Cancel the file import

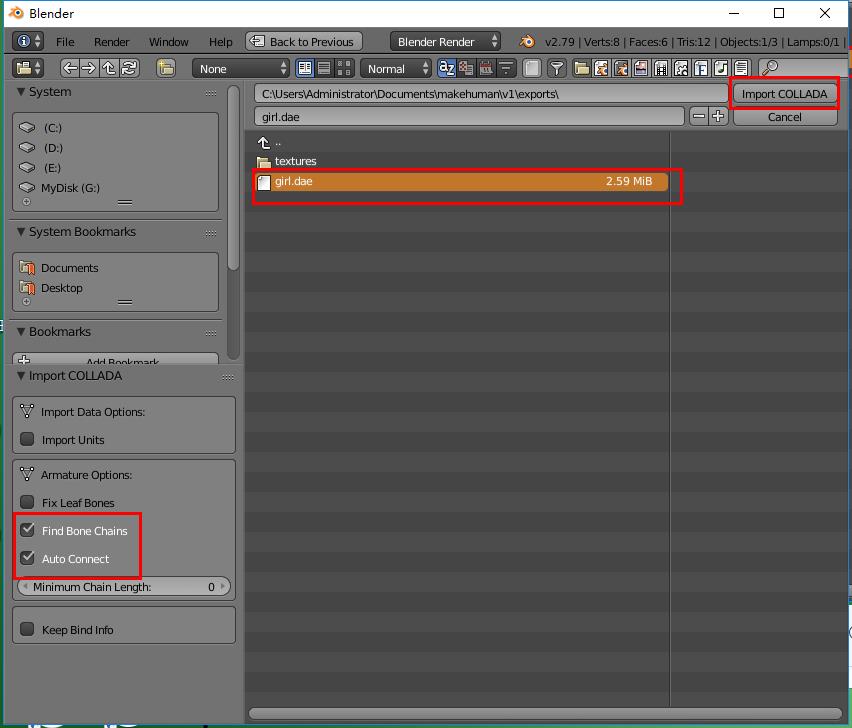(784, 117)
